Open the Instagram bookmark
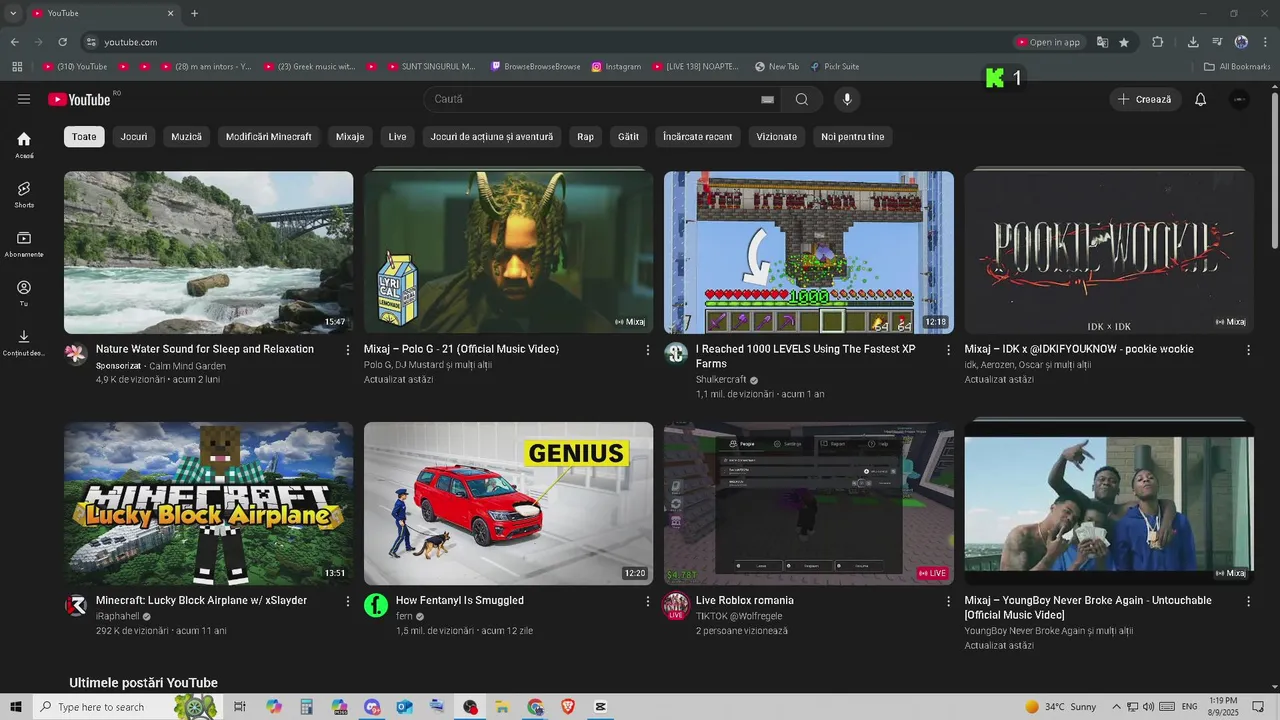 616,67
